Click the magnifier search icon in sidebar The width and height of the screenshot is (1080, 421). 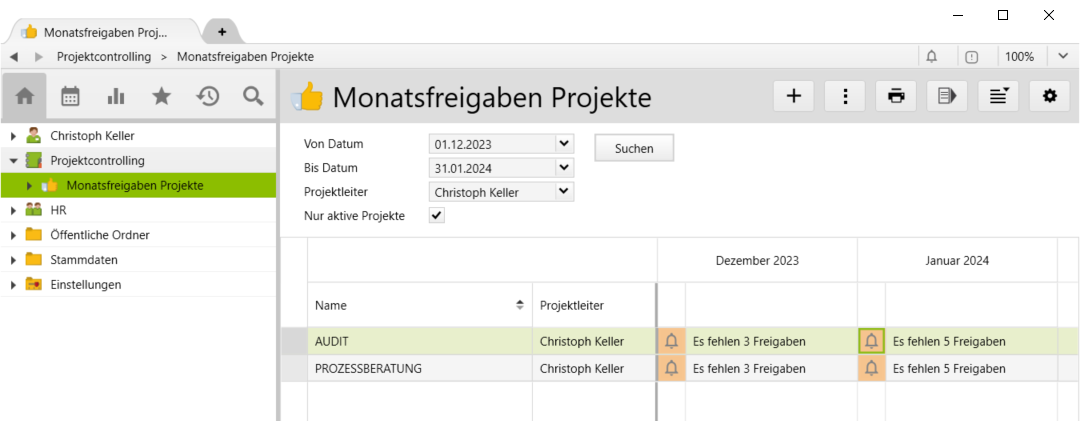pyautogui.click(x=253, y=96)
